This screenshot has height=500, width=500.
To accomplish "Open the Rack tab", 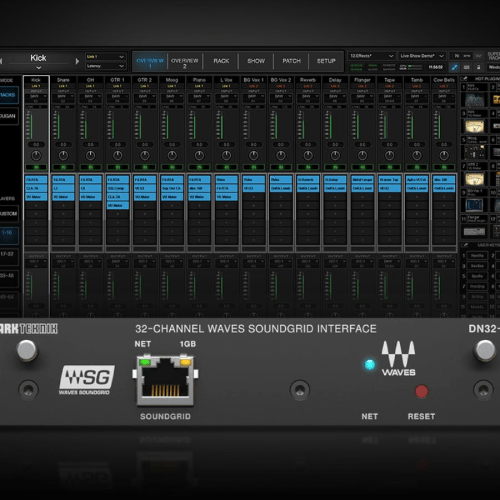I will pyautogui.click(x=221, y=61).
